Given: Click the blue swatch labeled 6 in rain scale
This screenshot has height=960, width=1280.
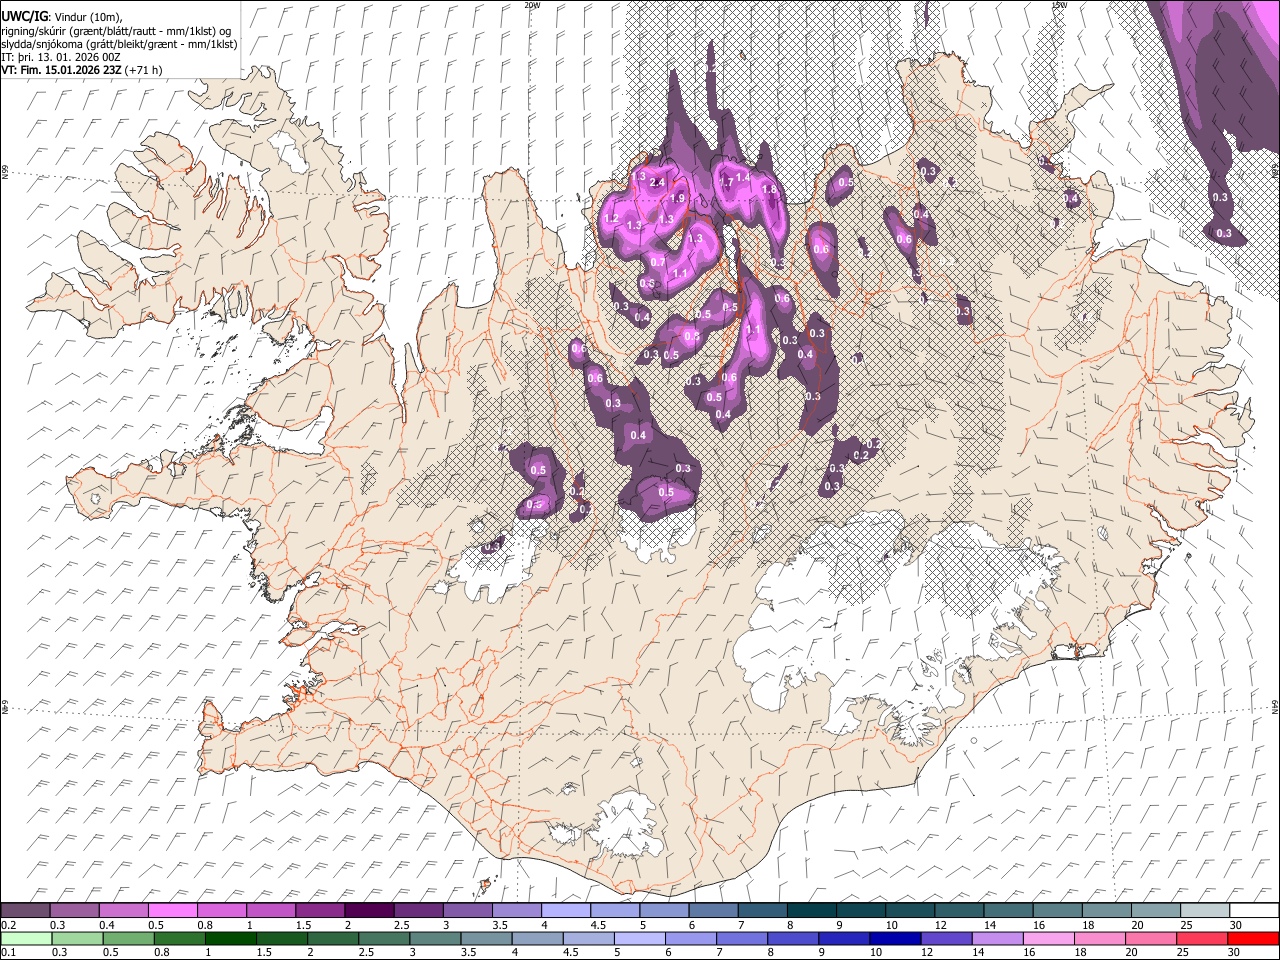Looking at the screenshot, I should pyautogui.click(x=690, y=938).
